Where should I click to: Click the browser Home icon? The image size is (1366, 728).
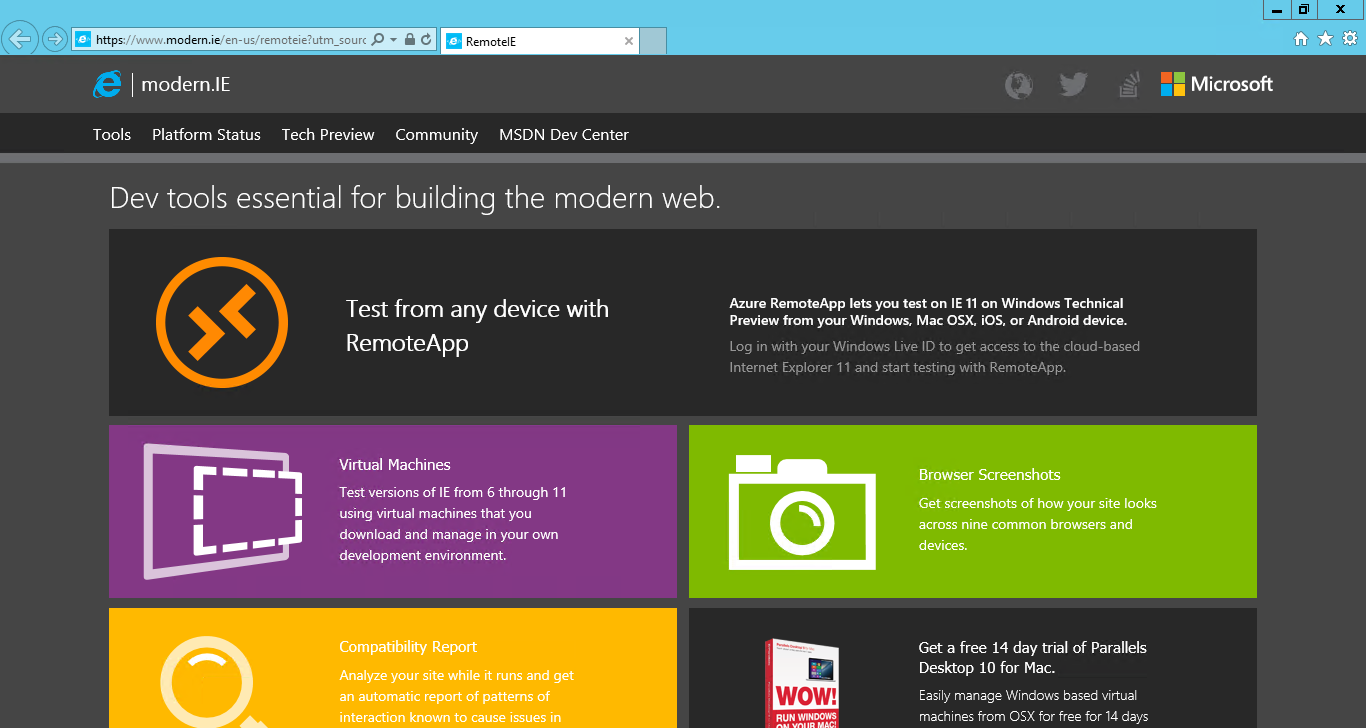click(1300, 39)
